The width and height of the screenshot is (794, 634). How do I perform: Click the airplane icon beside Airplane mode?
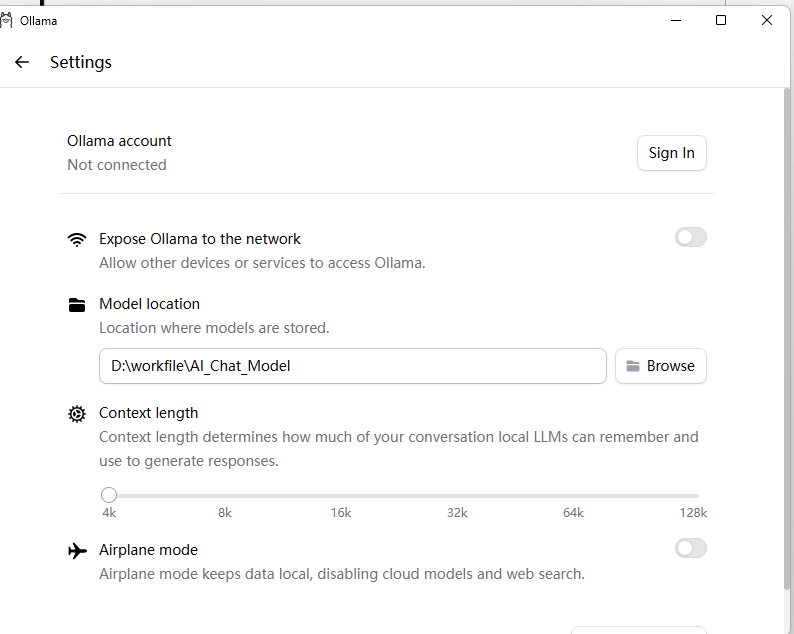77,550
